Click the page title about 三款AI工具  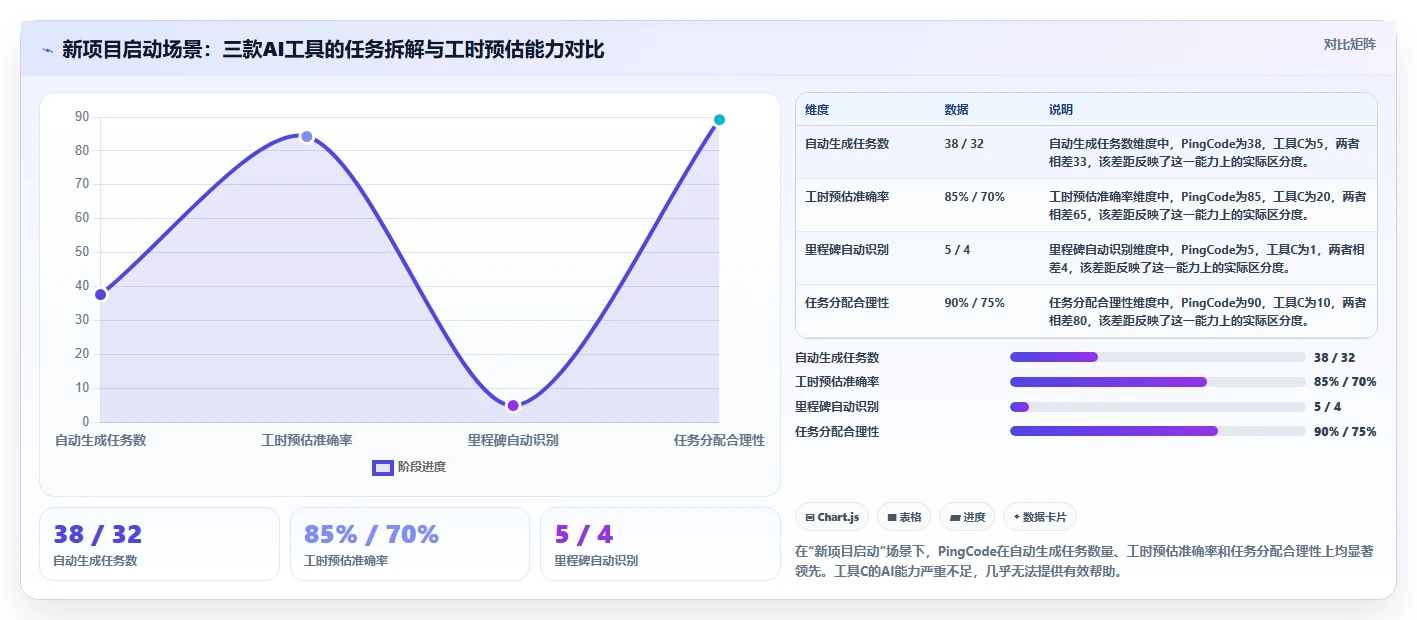pyautogui.click(x=333, y=49)
